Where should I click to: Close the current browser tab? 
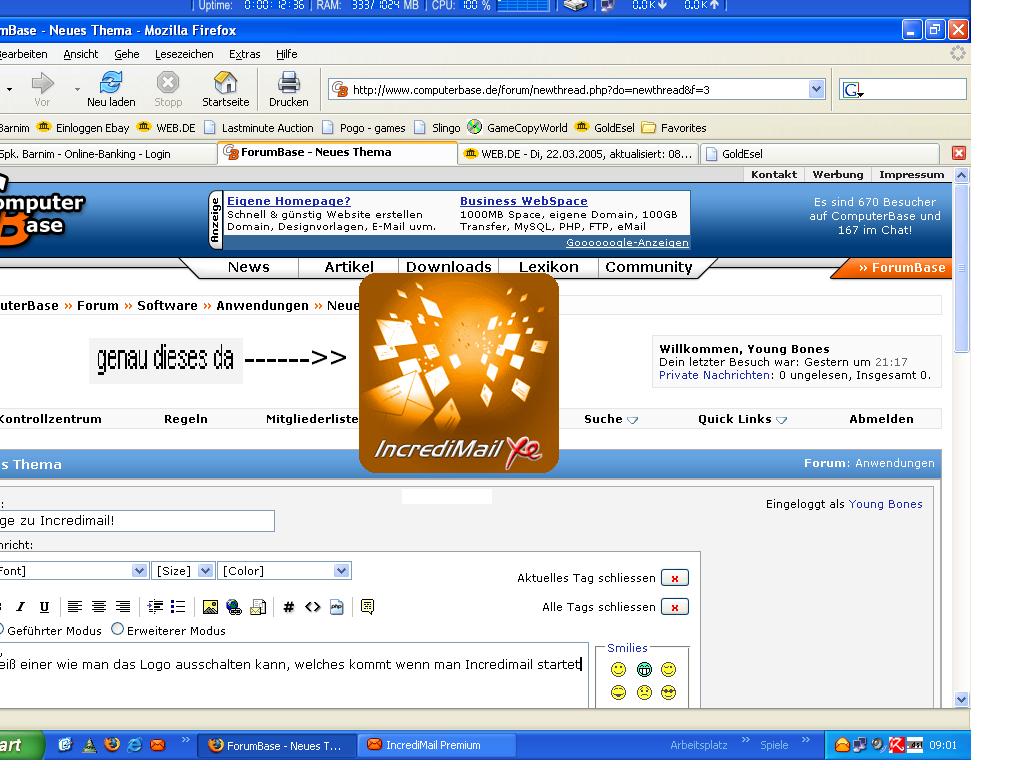959,153
